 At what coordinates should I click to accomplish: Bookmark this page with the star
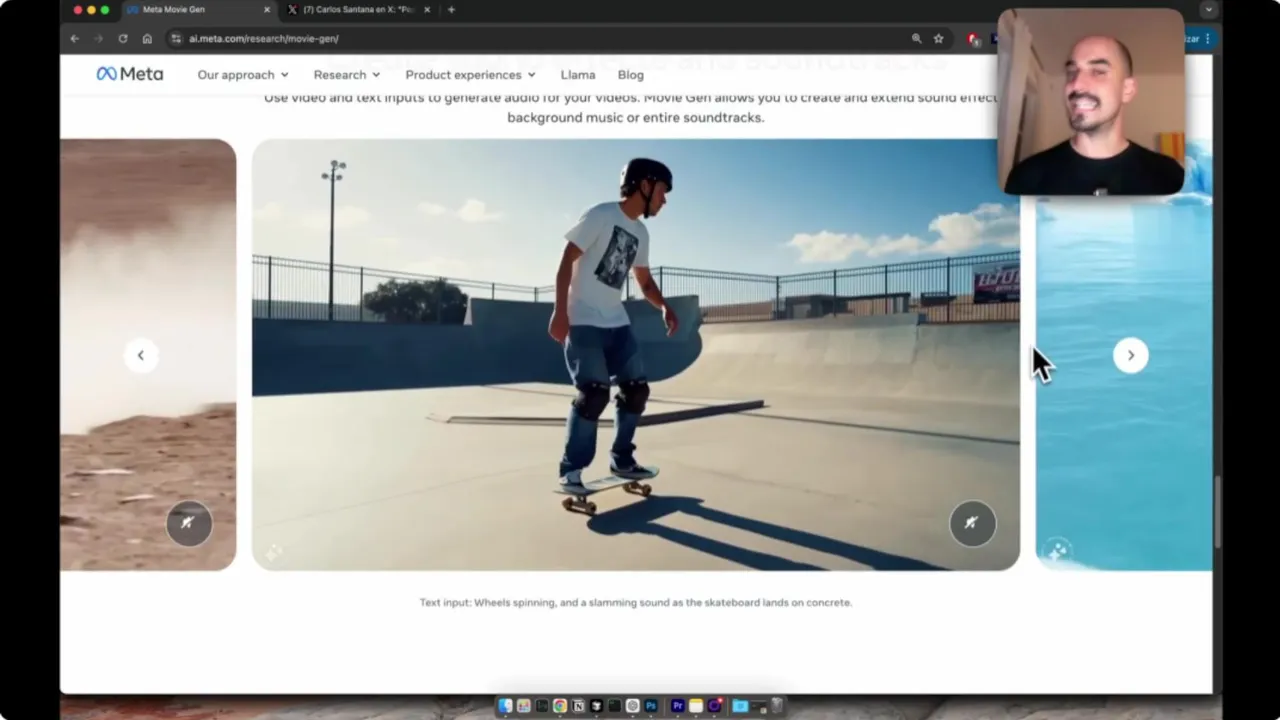point(938,38)
